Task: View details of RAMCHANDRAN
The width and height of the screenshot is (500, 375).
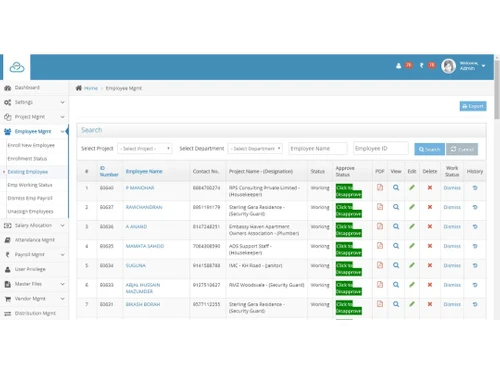Action: click(396, 207)
